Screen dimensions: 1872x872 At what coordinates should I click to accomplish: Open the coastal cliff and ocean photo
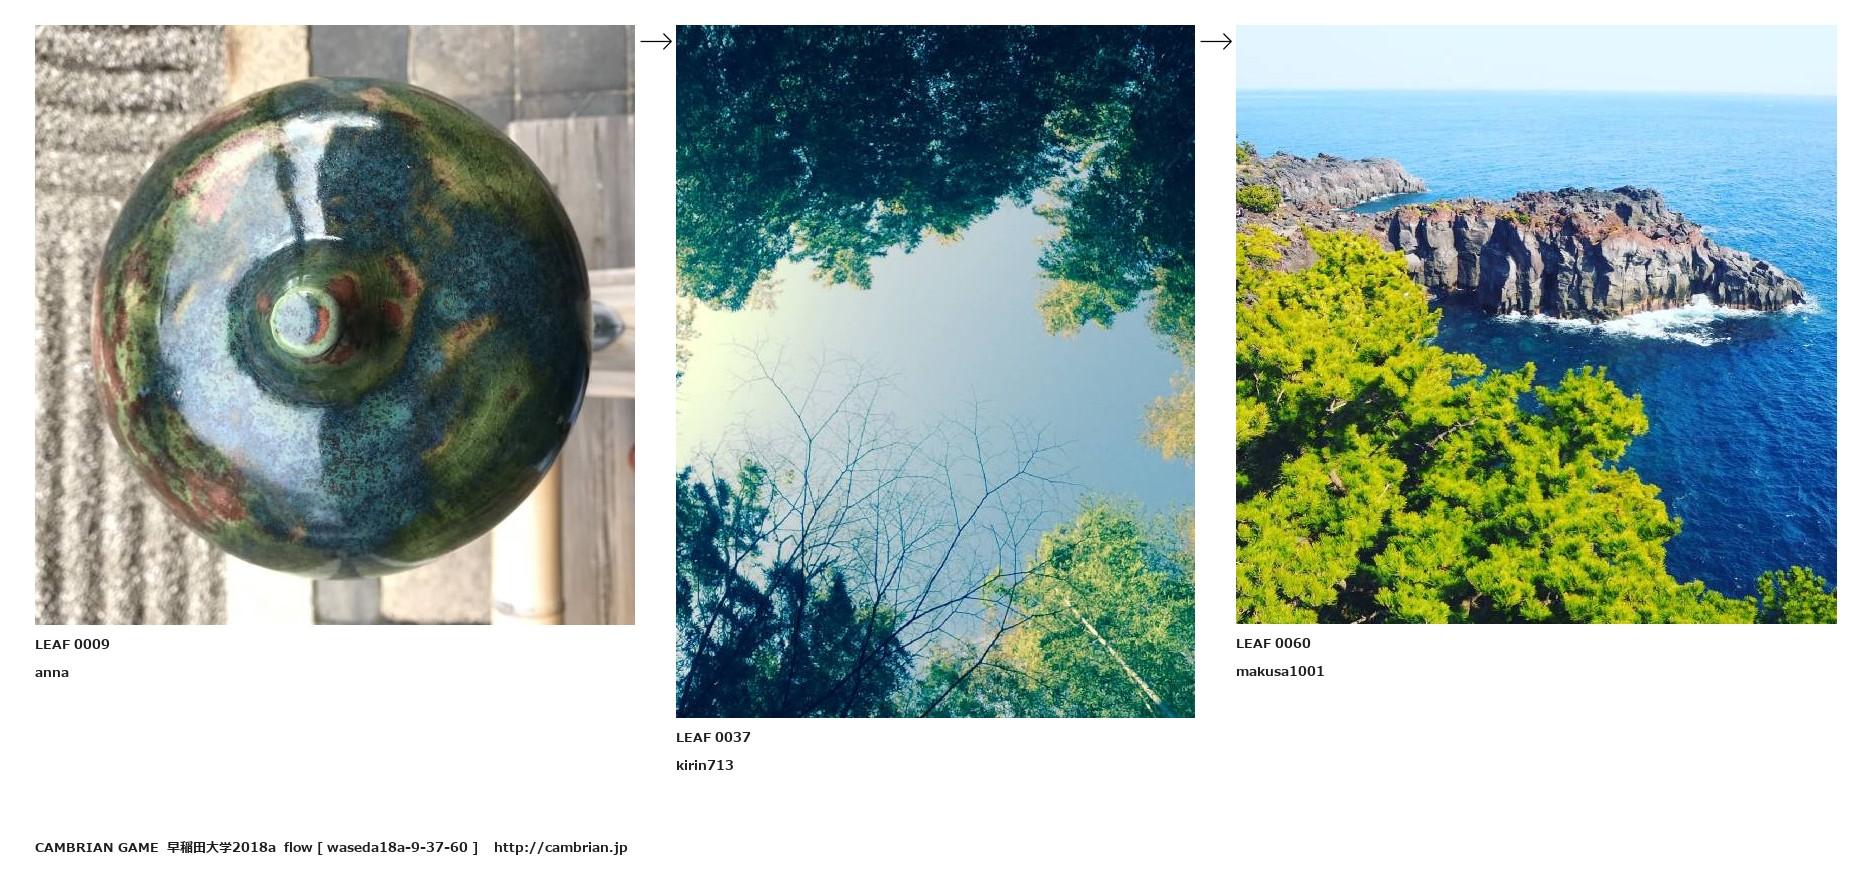tap(1536, 324)
